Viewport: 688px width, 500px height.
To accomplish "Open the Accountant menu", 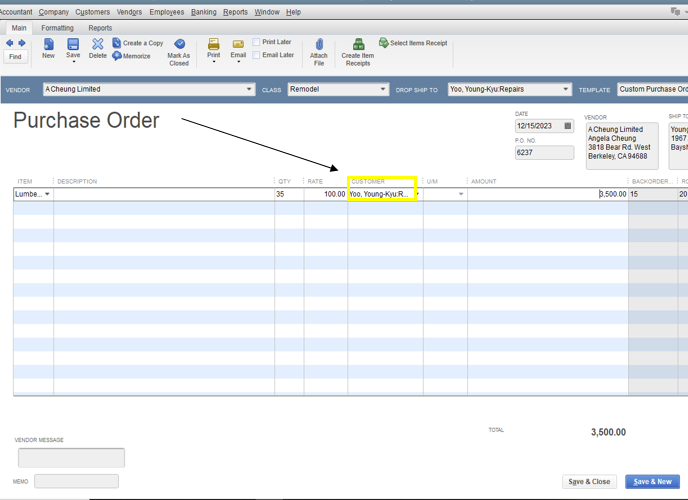I will pyautogui.click(x=16, y=12).
